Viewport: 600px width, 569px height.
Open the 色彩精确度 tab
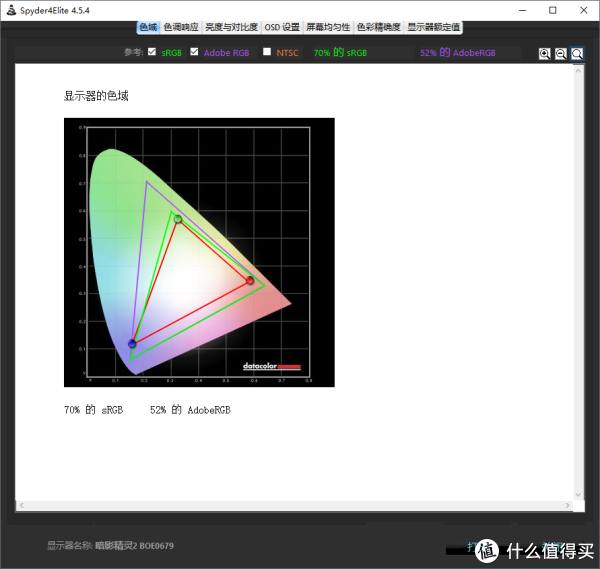pyautogui.click(x=378, y=27)
